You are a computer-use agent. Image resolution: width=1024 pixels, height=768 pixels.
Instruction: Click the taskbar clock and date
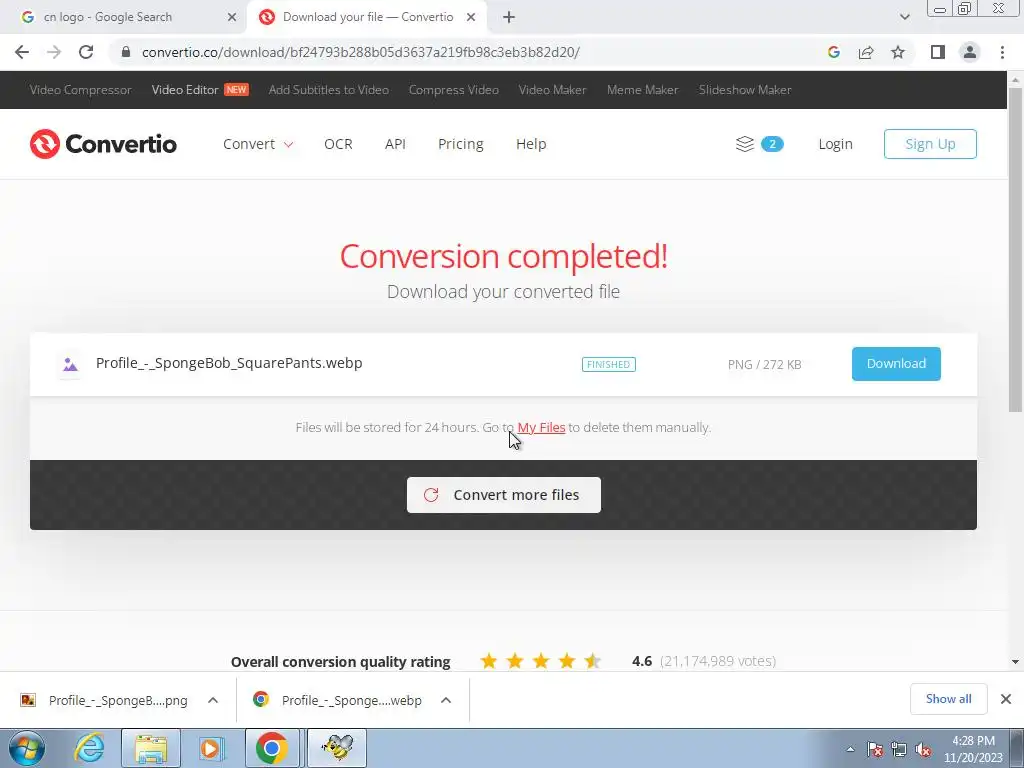[973, 749]
